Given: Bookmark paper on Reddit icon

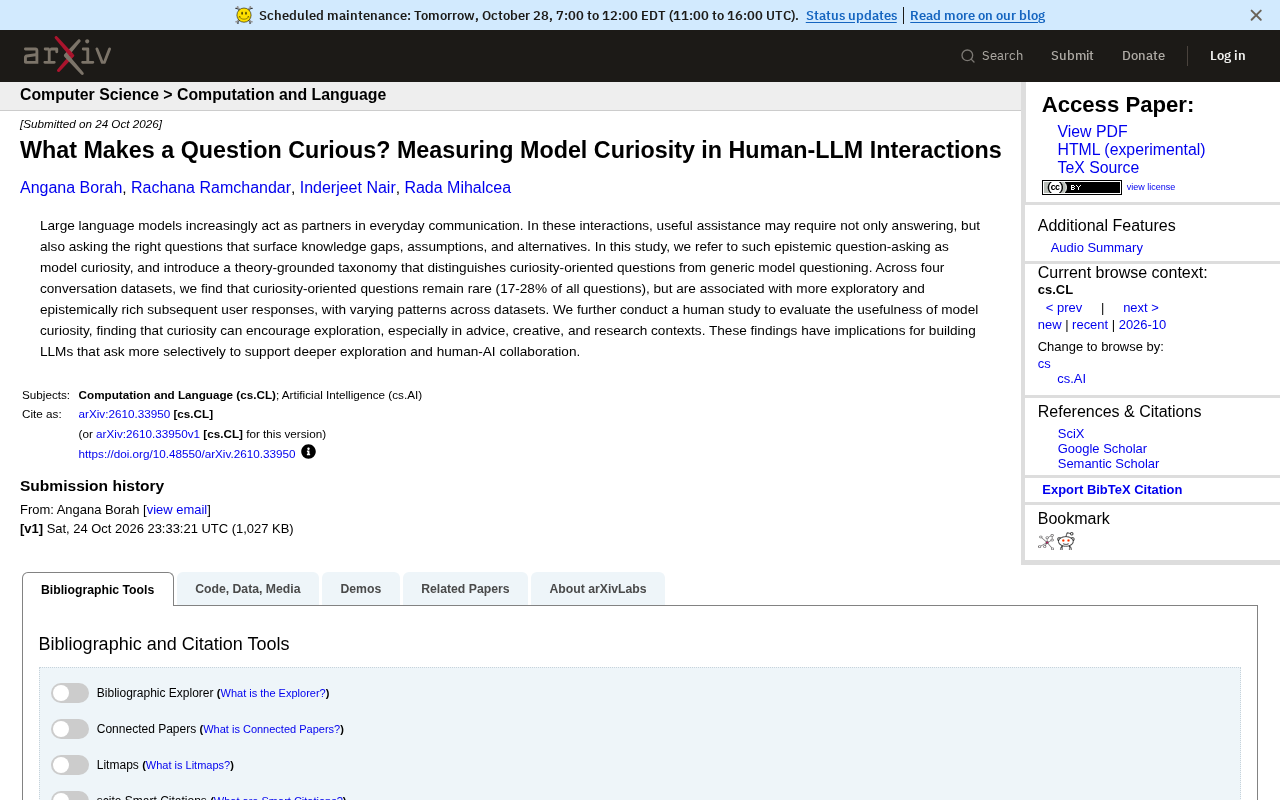Looking at the screenshot, I should coord(1066,541).
